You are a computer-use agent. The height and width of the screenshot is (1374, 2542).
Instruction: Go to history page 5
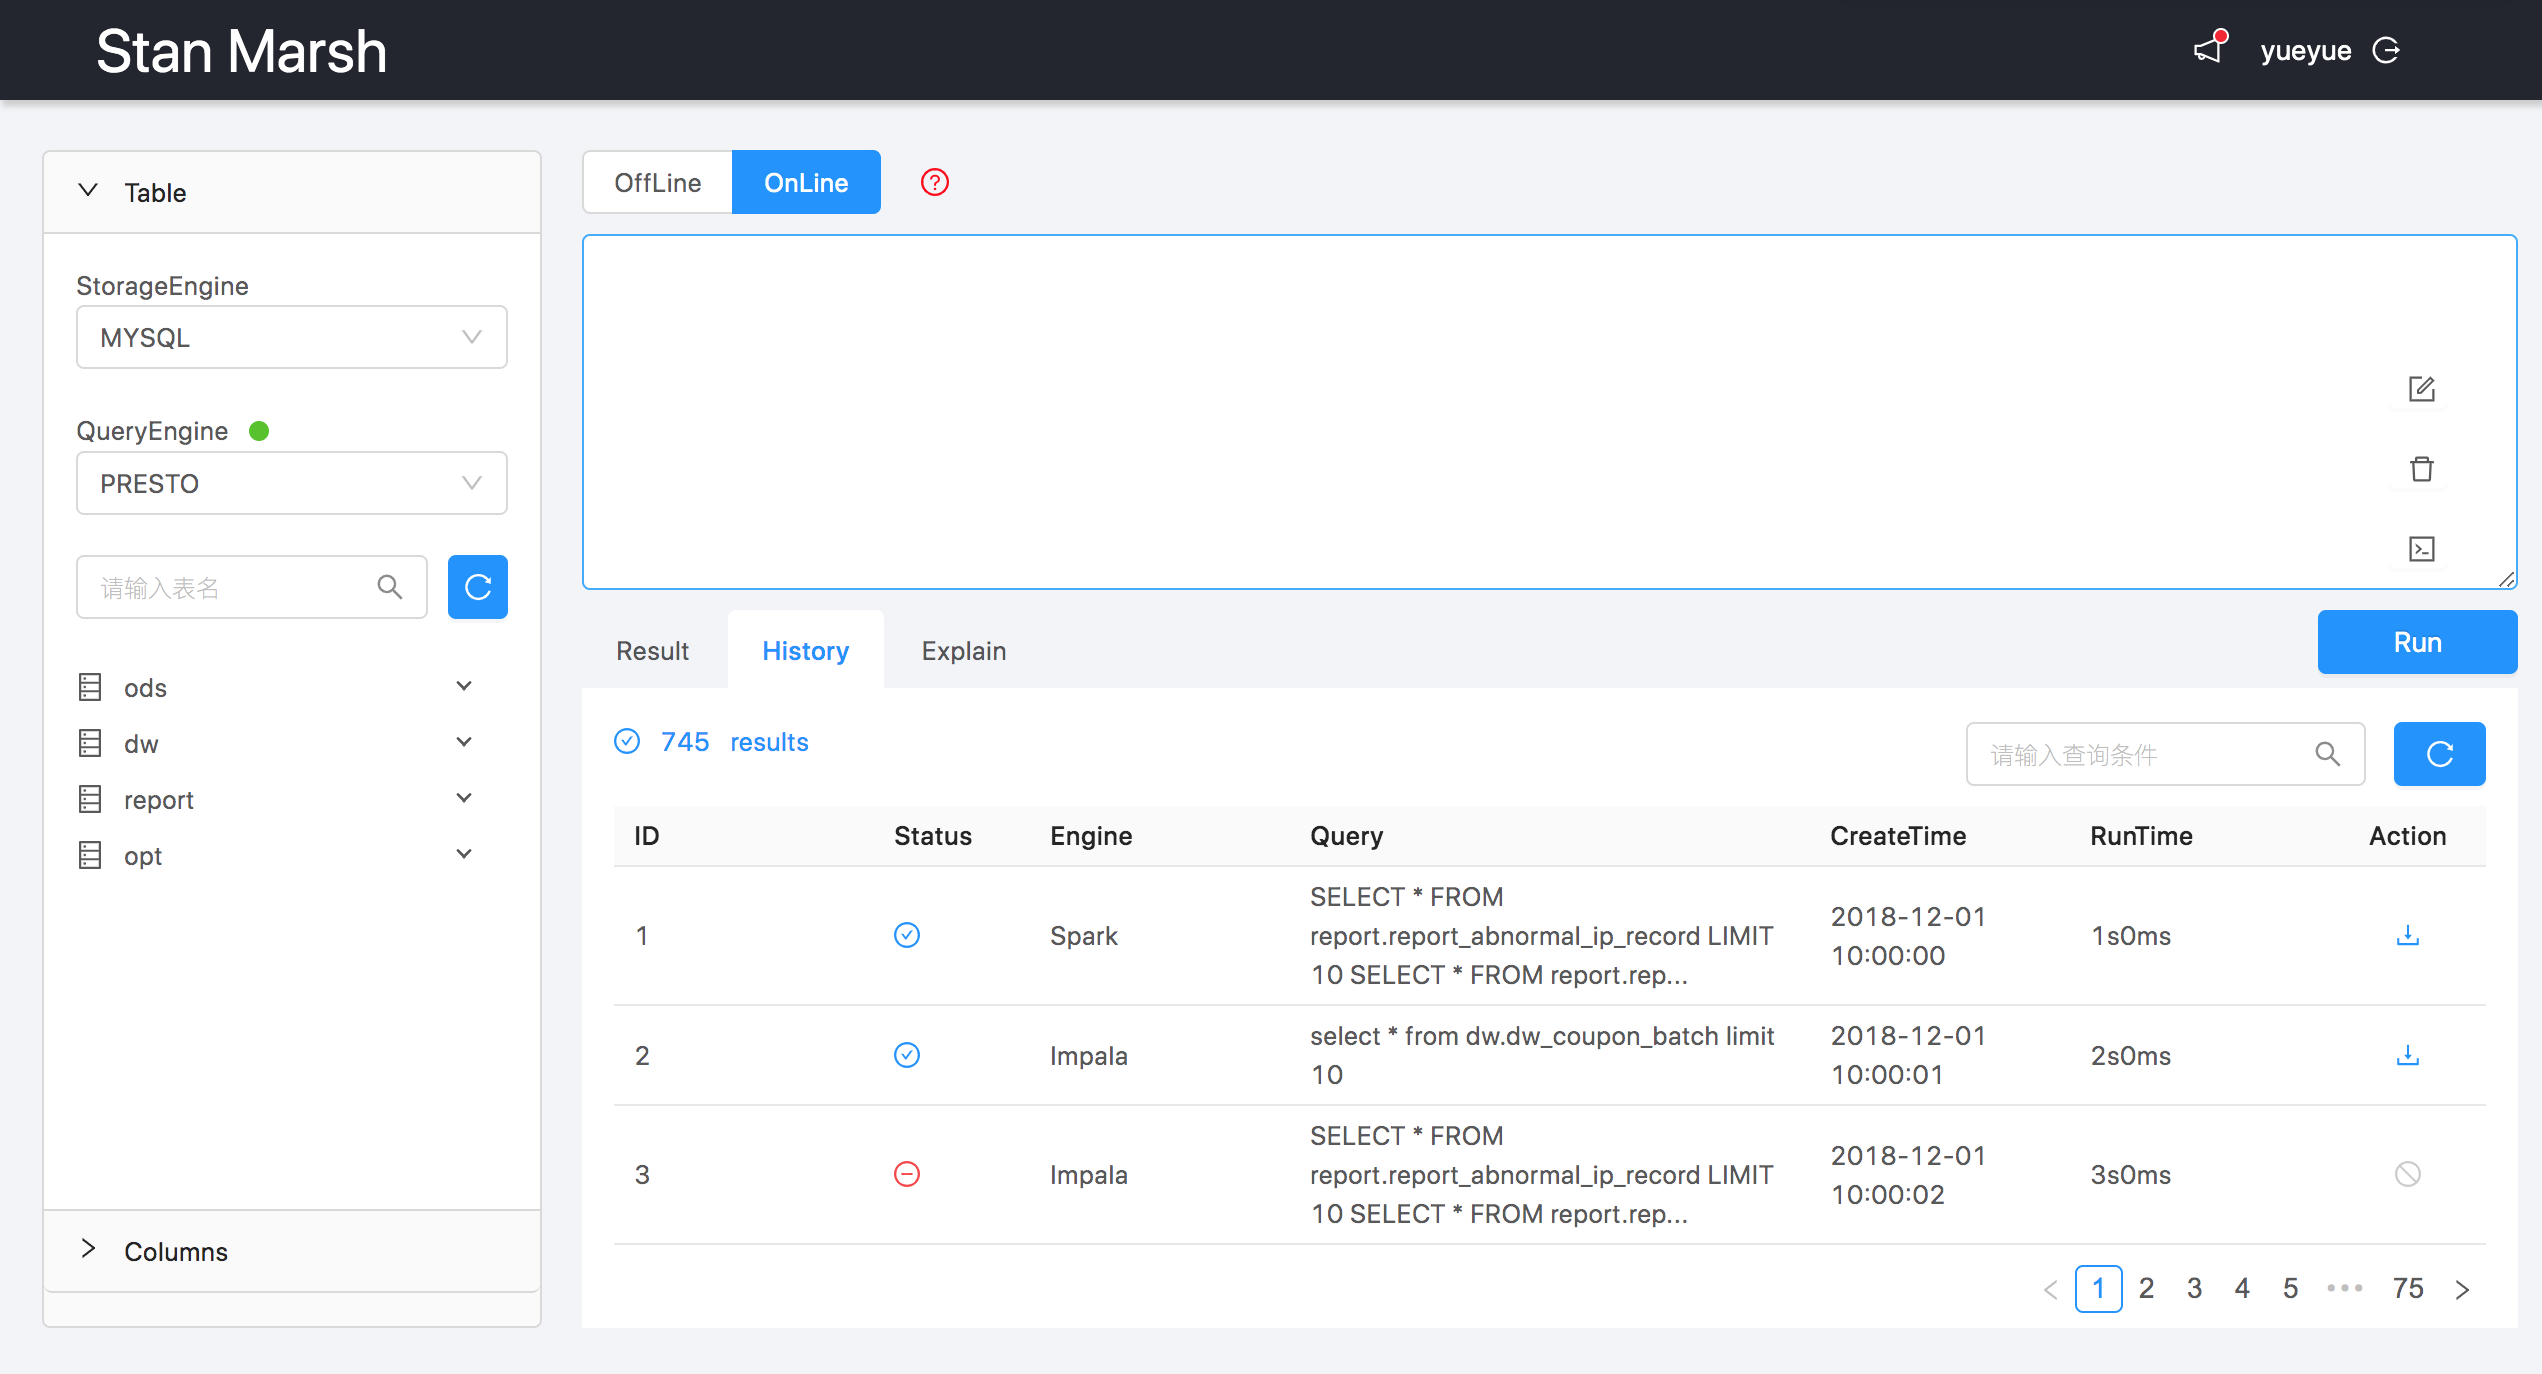pos(2290,1288)
